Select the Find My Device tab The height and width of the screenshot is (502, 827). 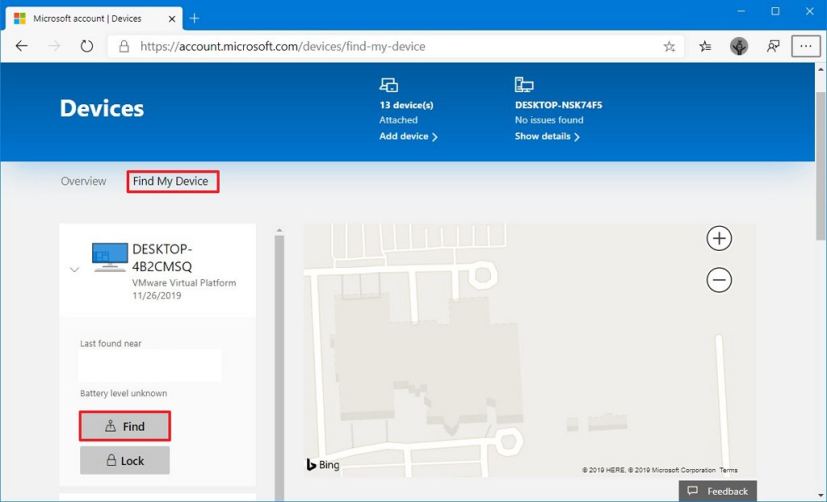(172, 181)
